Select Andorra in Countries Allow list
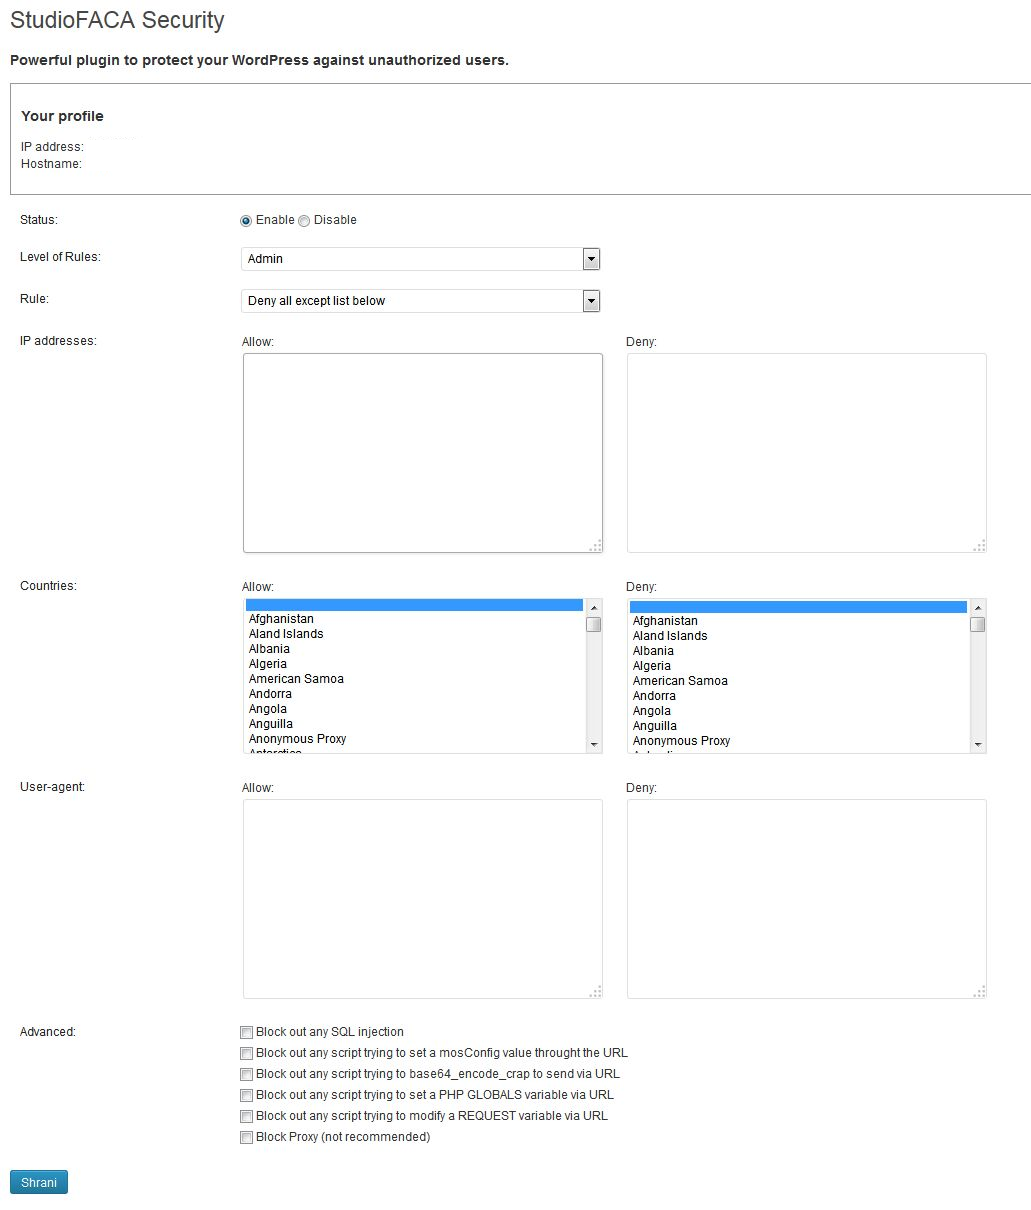The image size is (1031, 1210). point(414,694)
